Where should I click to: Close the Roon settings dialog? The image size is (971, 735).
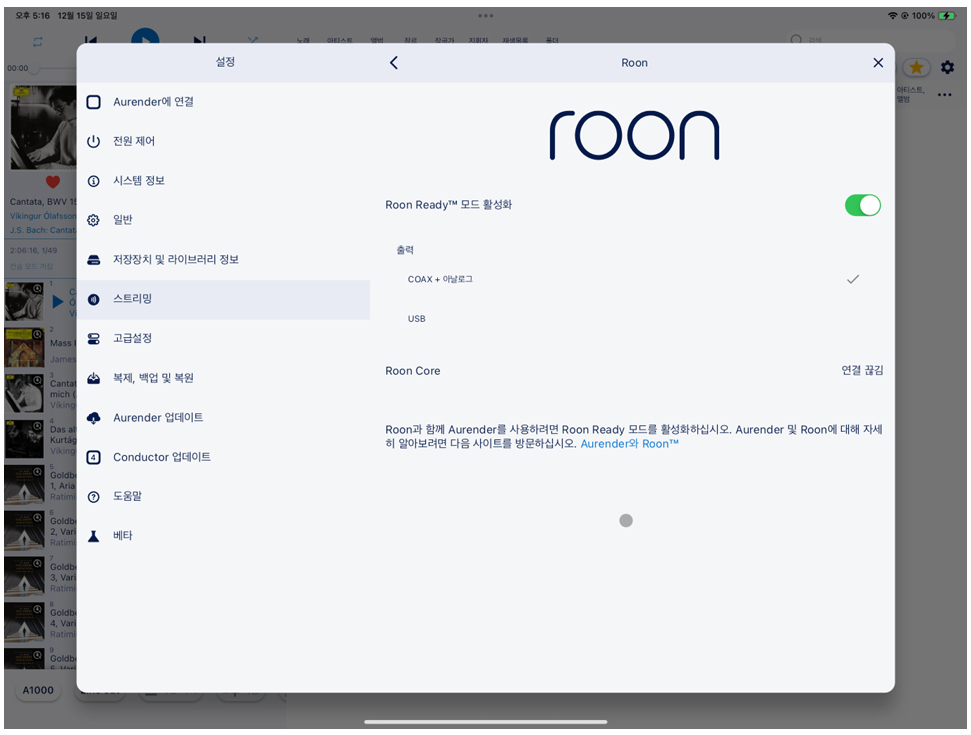878,63
